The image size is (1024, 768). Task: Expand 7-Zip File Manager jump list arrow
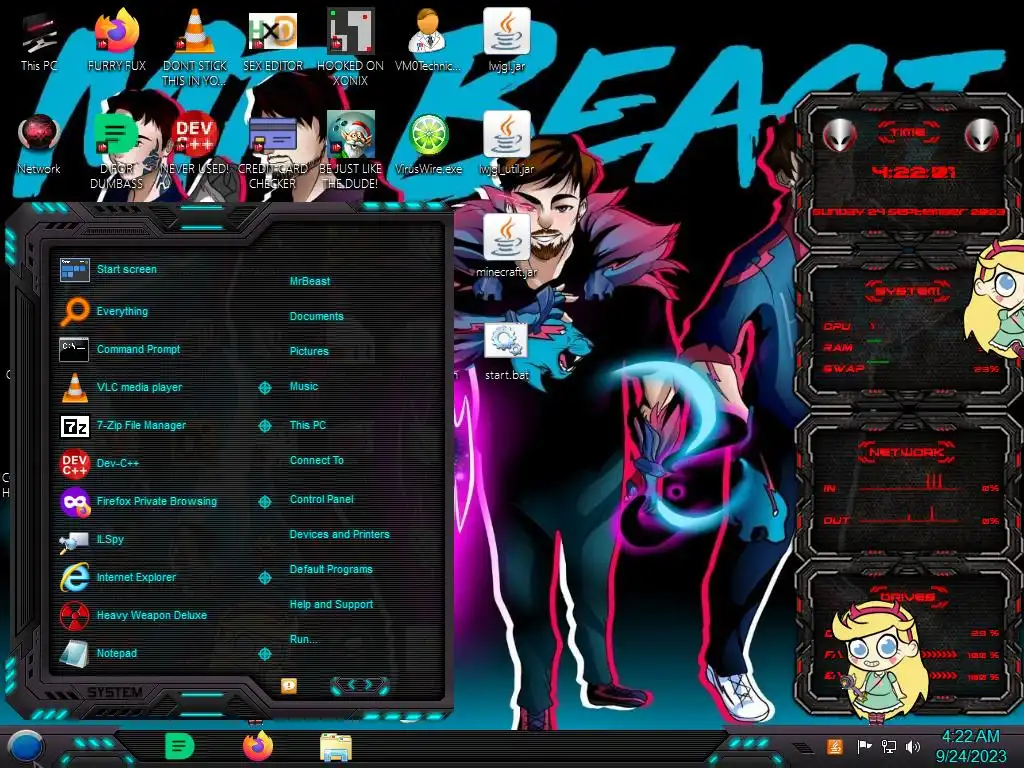[x=264, y=425]
